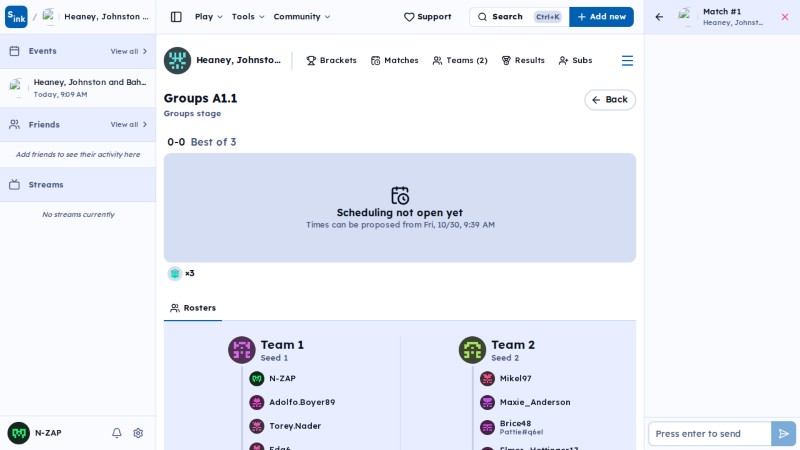Click the scheduling calendar clock icon
The width and height of the screenshot is (800, 450).
(x=400, y=195)
